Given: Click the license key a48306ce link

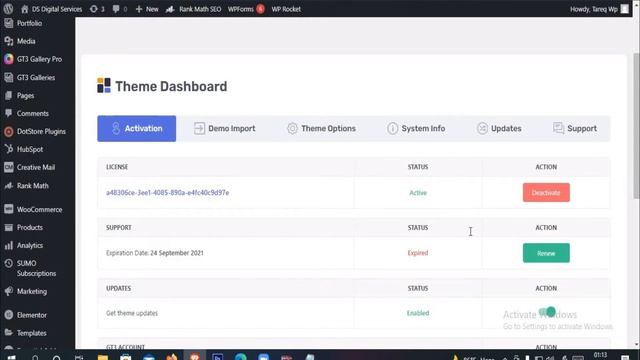Looking at the screenshot, I should click(x=167, y=193).
